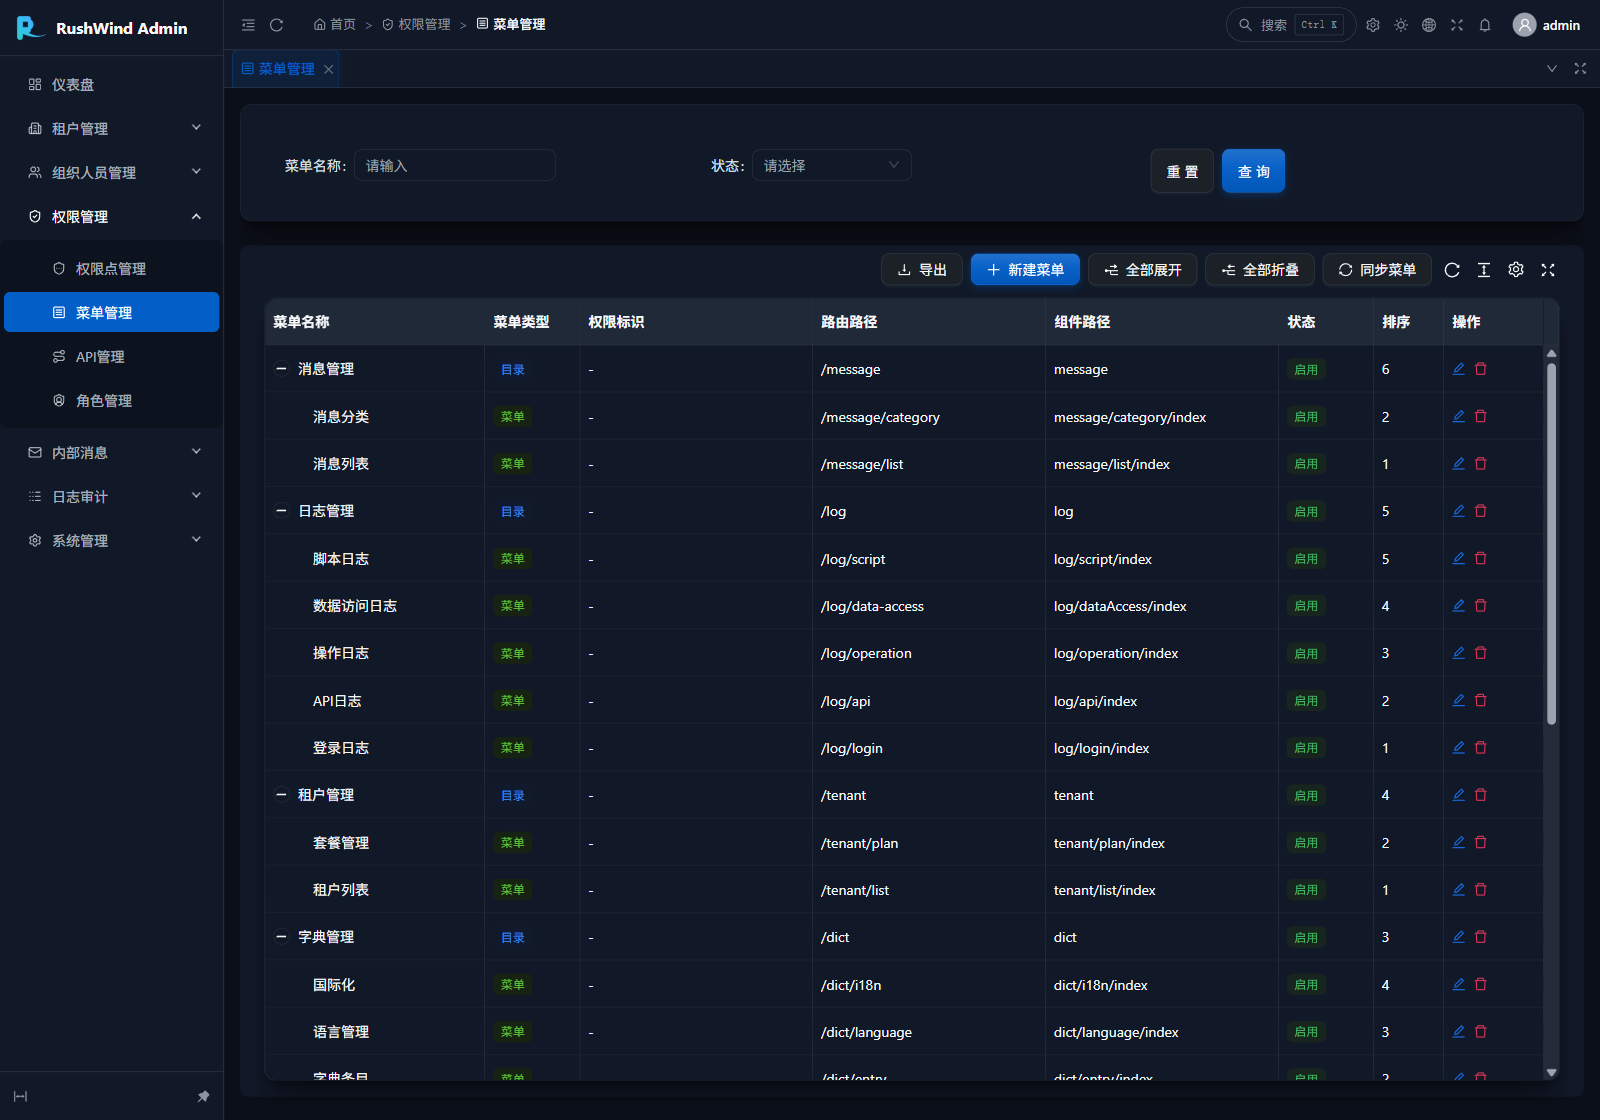Screen dimensions: 1600x1120
Task: Delete the 脚本日志 row
Action: tap(1481, 558)
